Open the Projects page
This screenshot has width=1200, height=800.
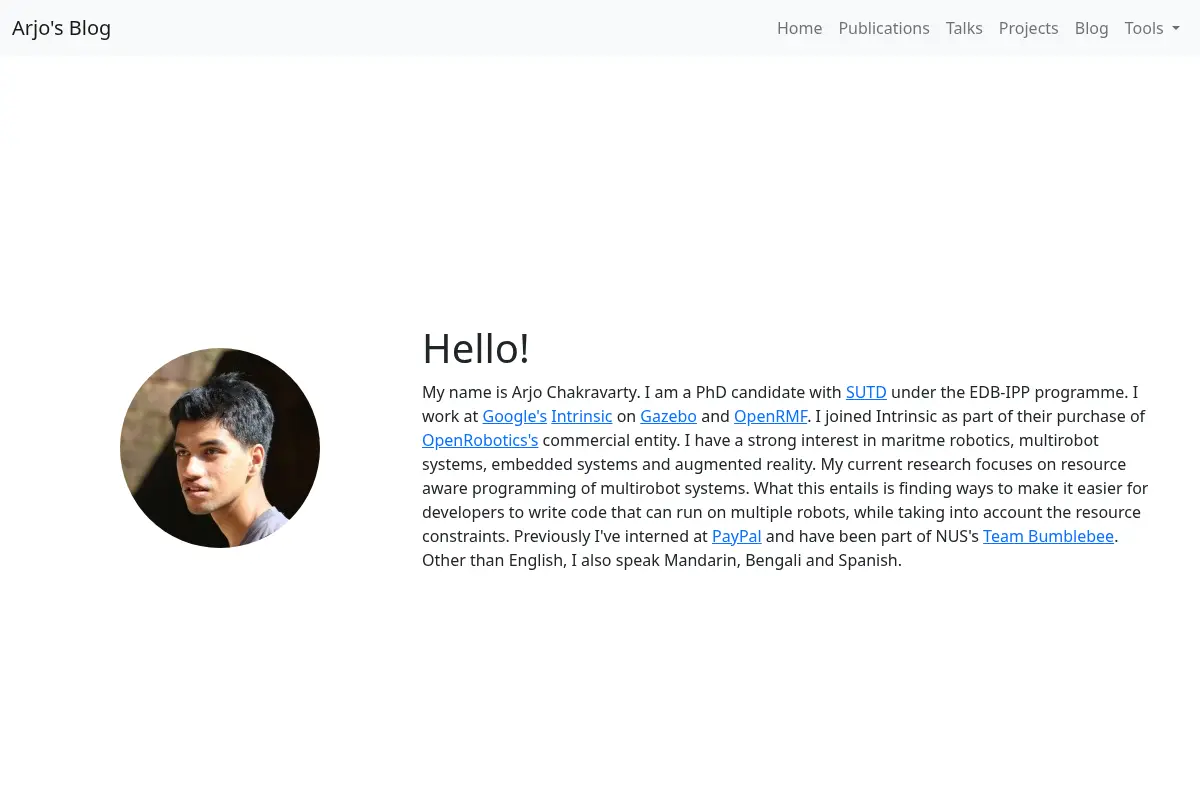click(x=1028, y=28)
